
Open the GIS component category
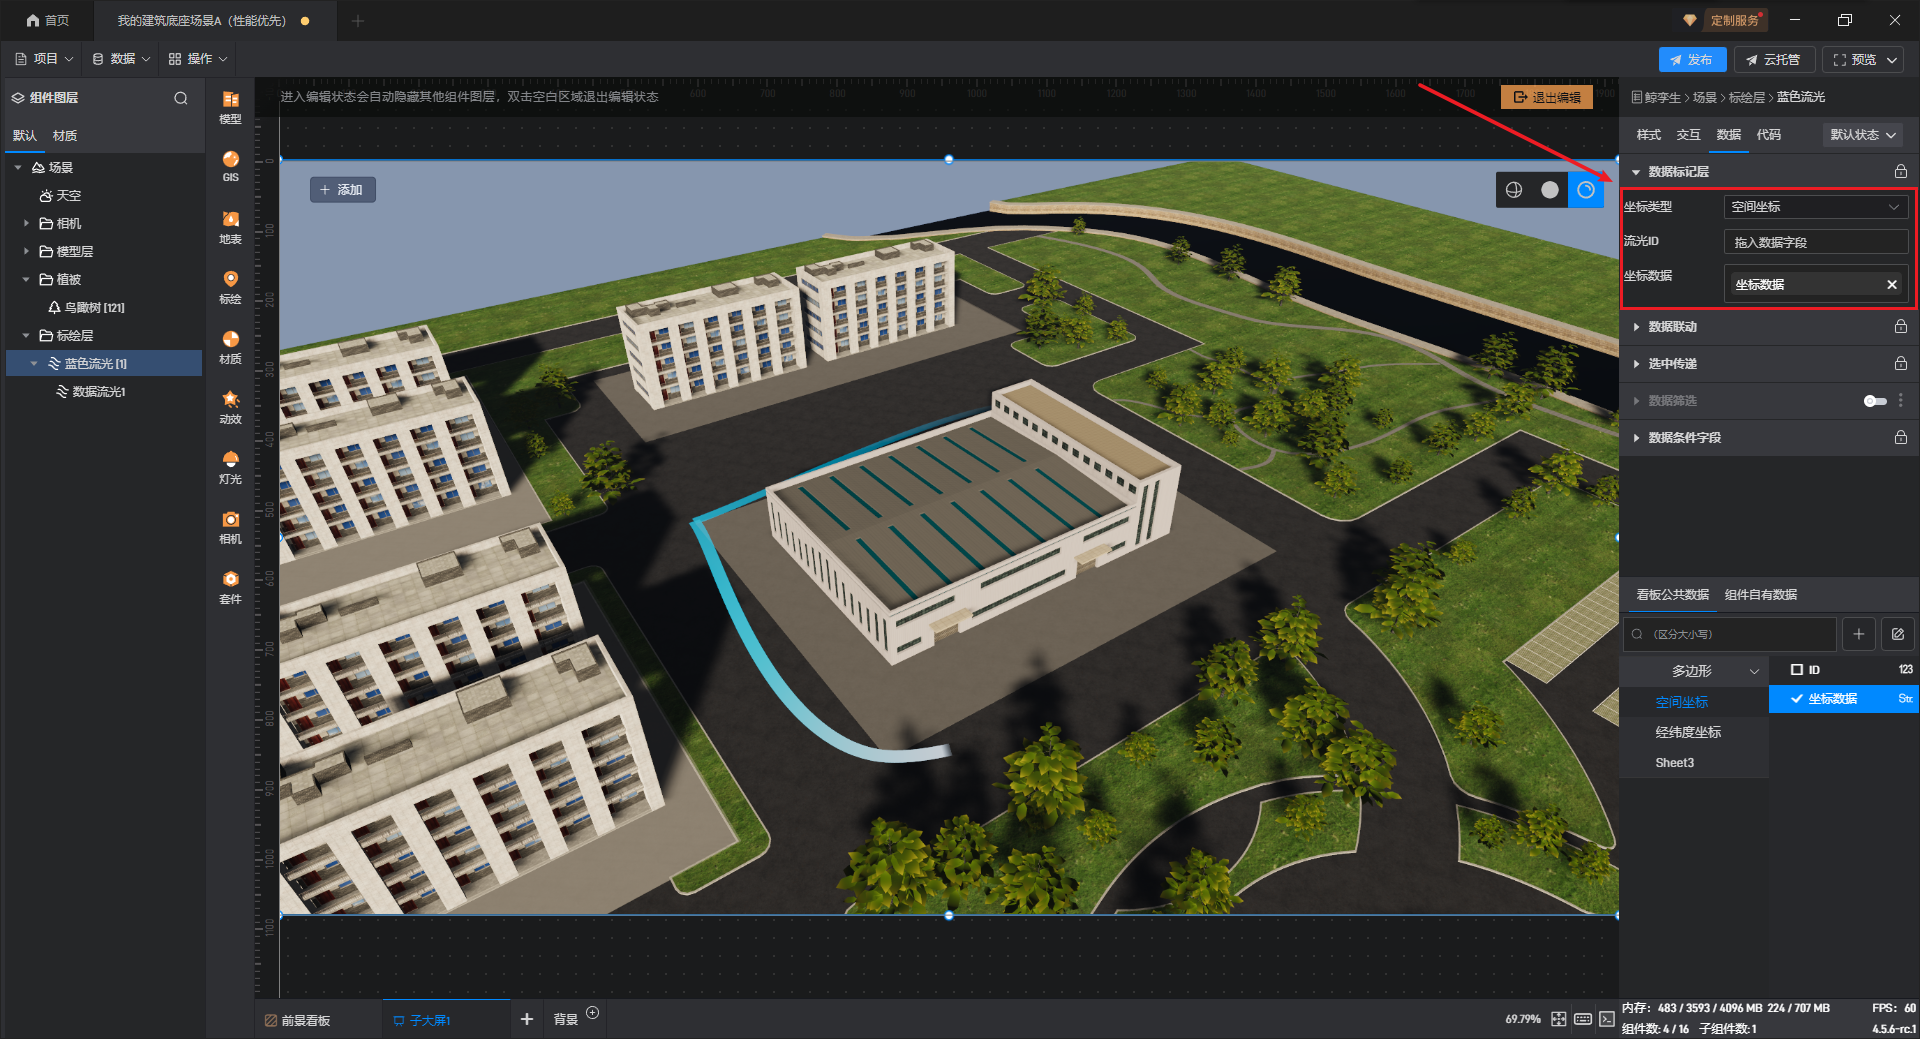point(230,167)
